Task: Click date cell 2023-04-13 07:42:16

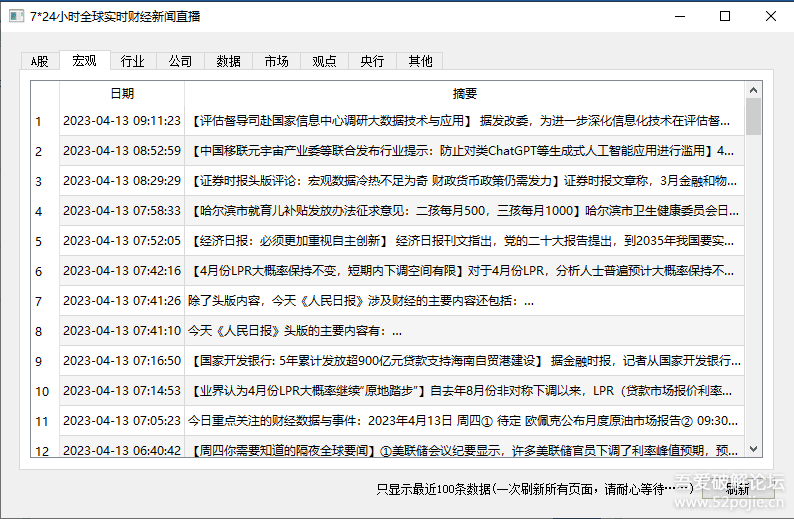Action: coord(122,271)
